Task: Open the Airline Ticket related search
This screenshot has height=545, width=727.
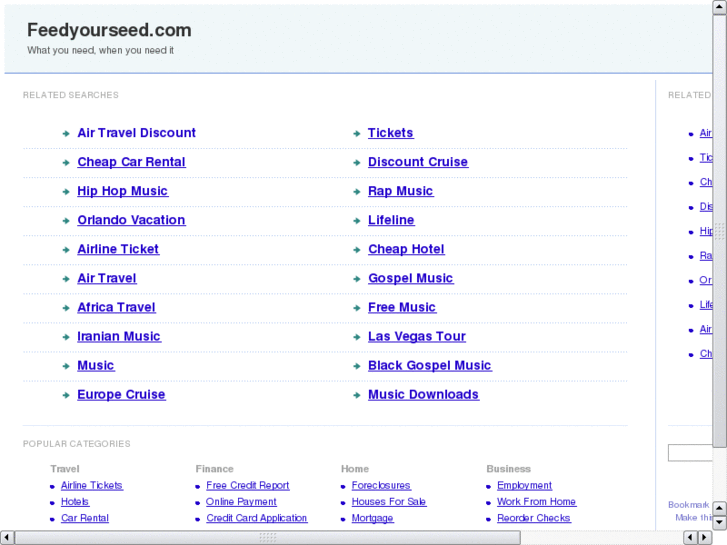Action: pos(118,249)
